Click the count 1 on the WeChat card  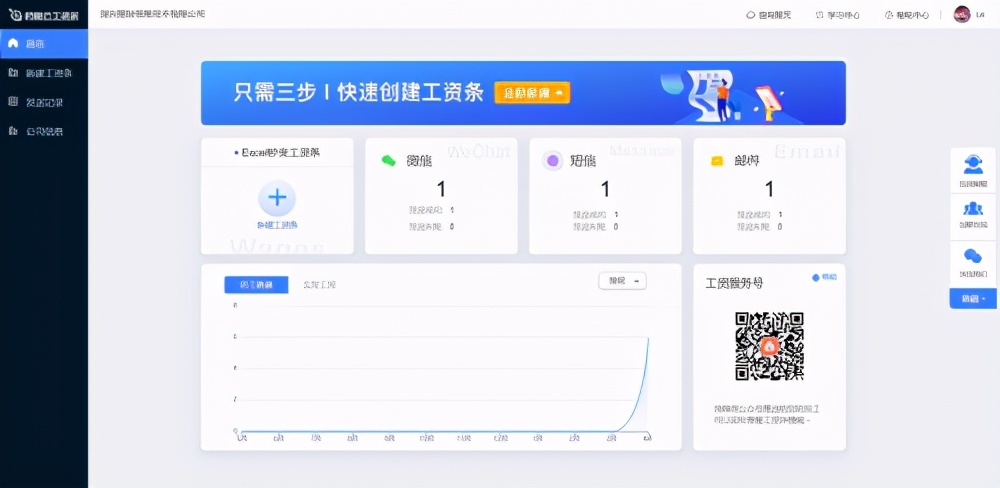(441, 189)
